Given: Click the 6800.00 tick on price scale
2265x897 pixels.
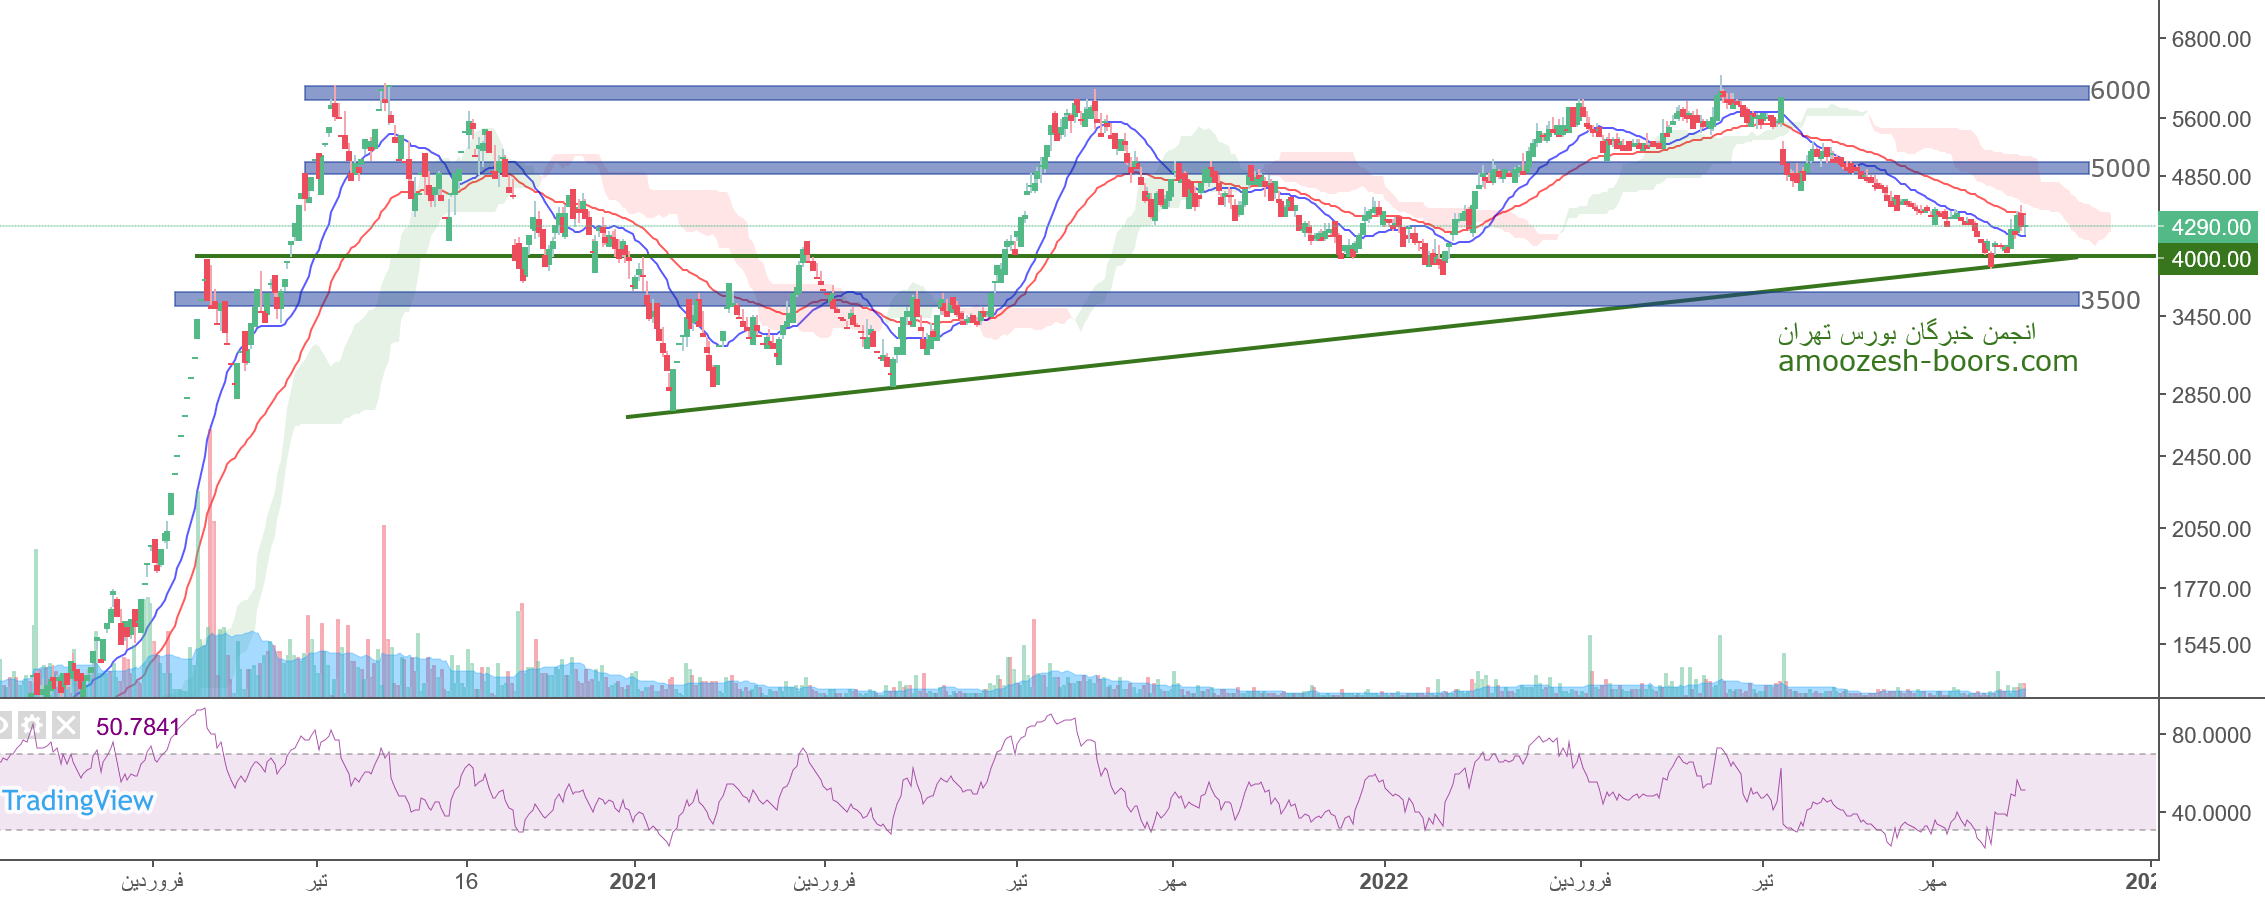Looking at the screenshot, I should (2211, 40).
